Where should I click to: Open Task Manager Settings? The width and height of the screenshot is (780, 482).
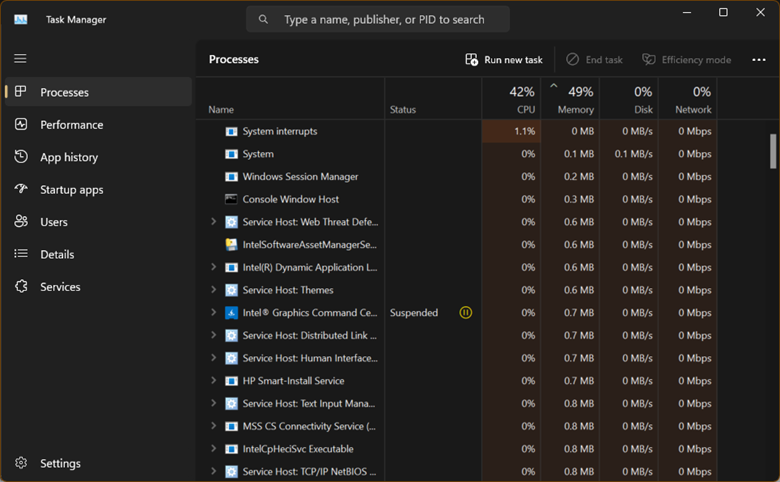(x=98, y=463)
